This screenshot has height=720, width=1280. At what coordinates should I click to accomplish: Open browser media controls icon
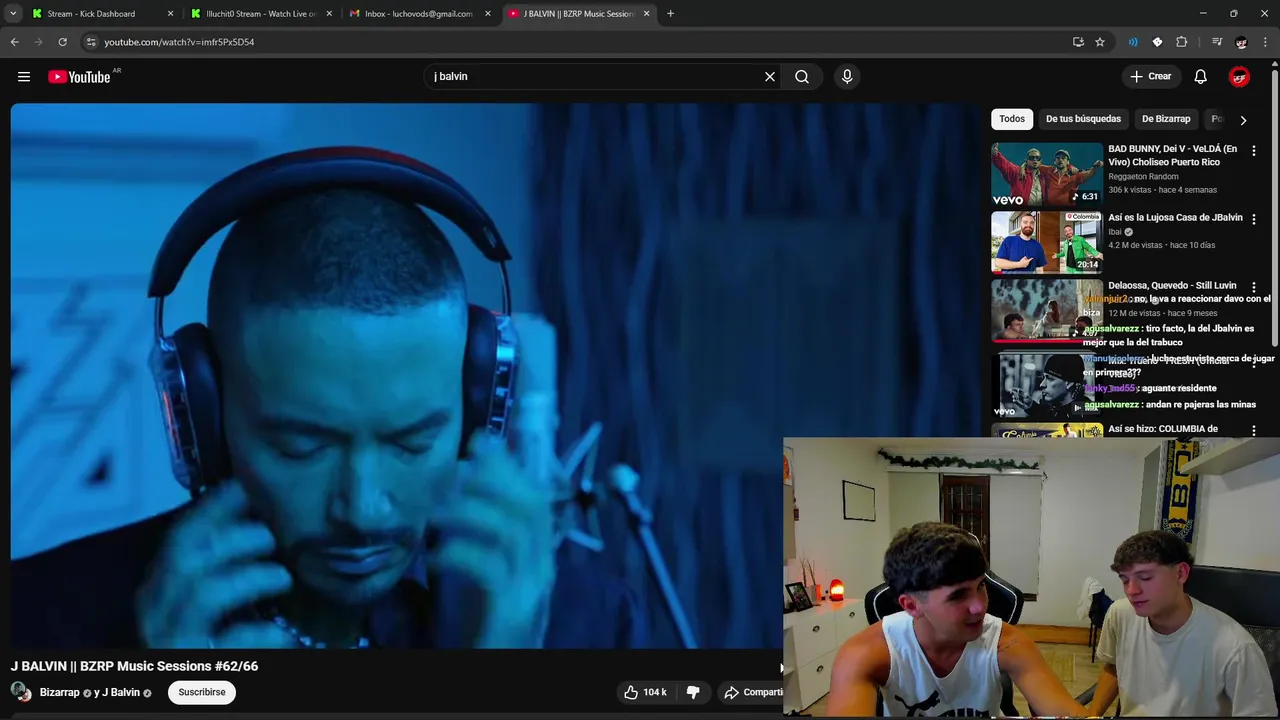(1217, 42)
